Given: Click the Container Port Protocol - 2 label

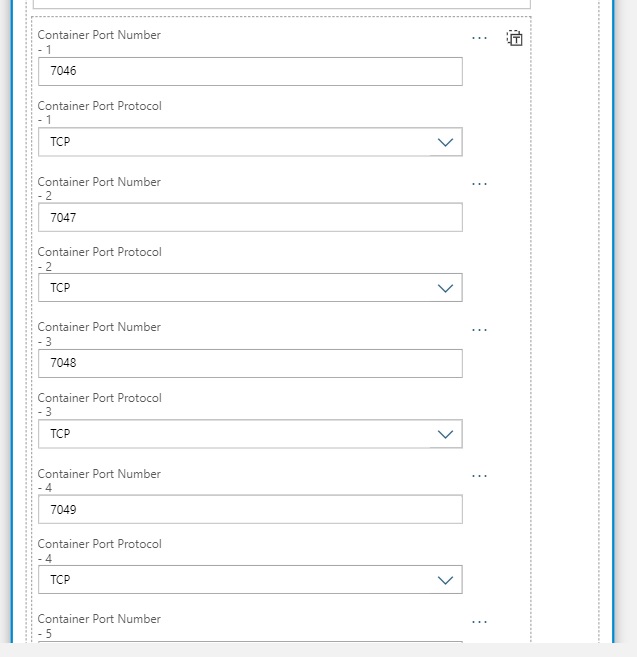Looking at the screenshot, I should click(99, 252).
